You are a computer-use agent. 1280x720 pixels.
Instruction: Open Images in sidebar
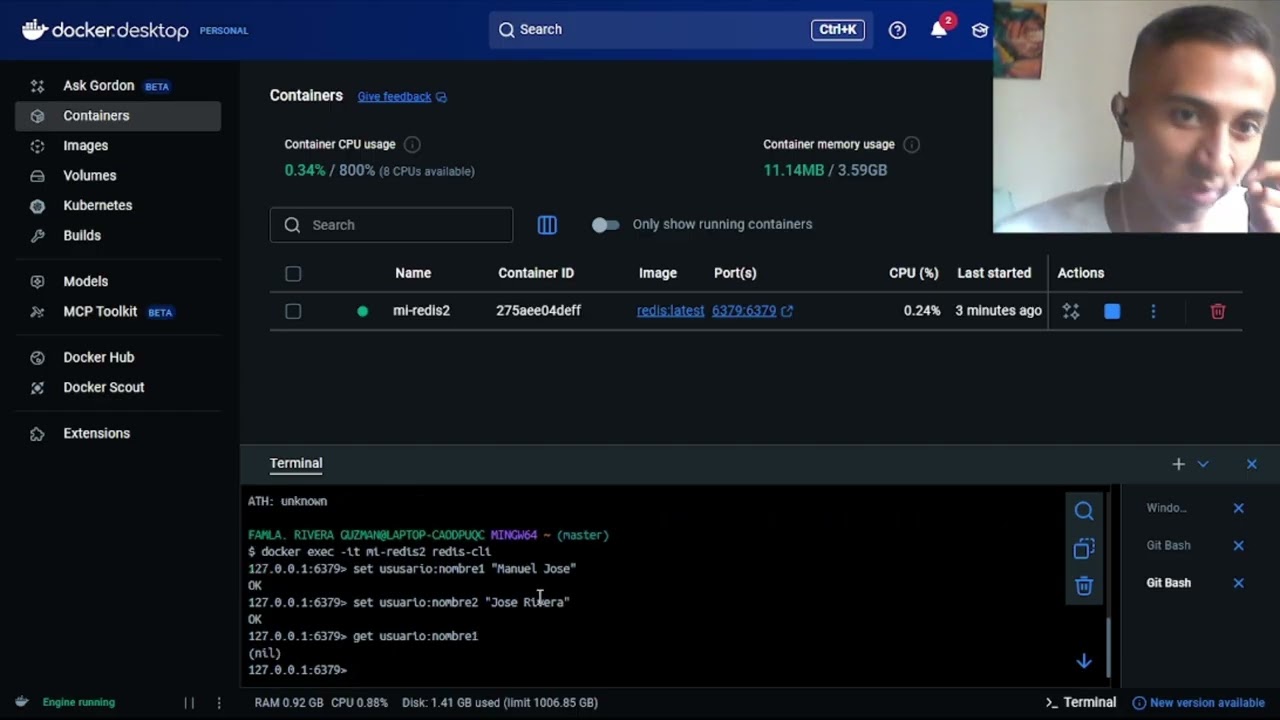tap(118, 146)
